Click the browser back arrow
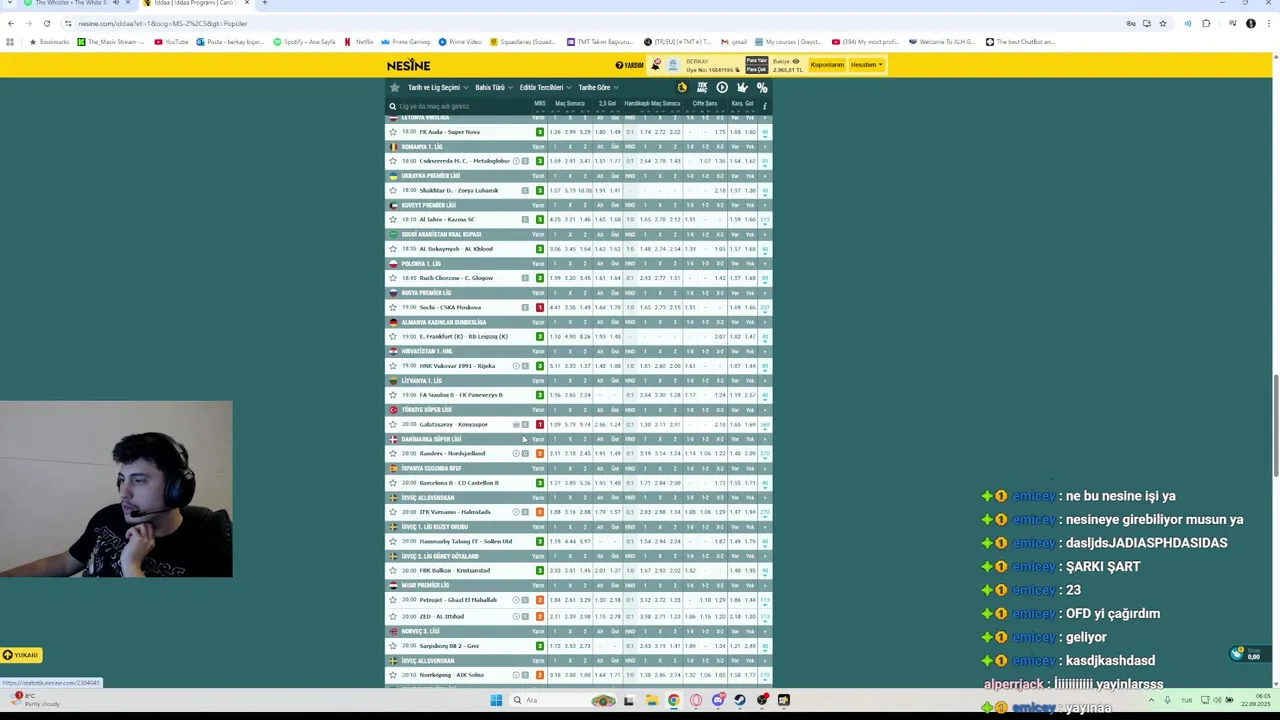Viewport: 1280px width, 720px height. pos(10,23)
